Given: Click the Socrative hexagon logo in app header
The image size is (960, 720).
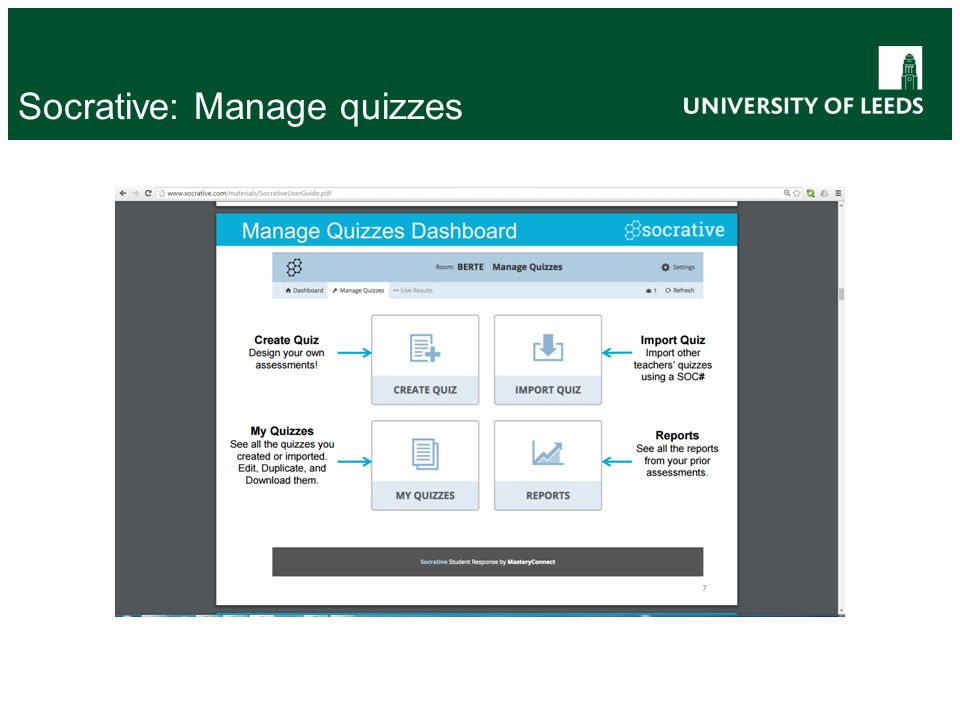Looking at the screenshot, I should [x=294, y=267].
